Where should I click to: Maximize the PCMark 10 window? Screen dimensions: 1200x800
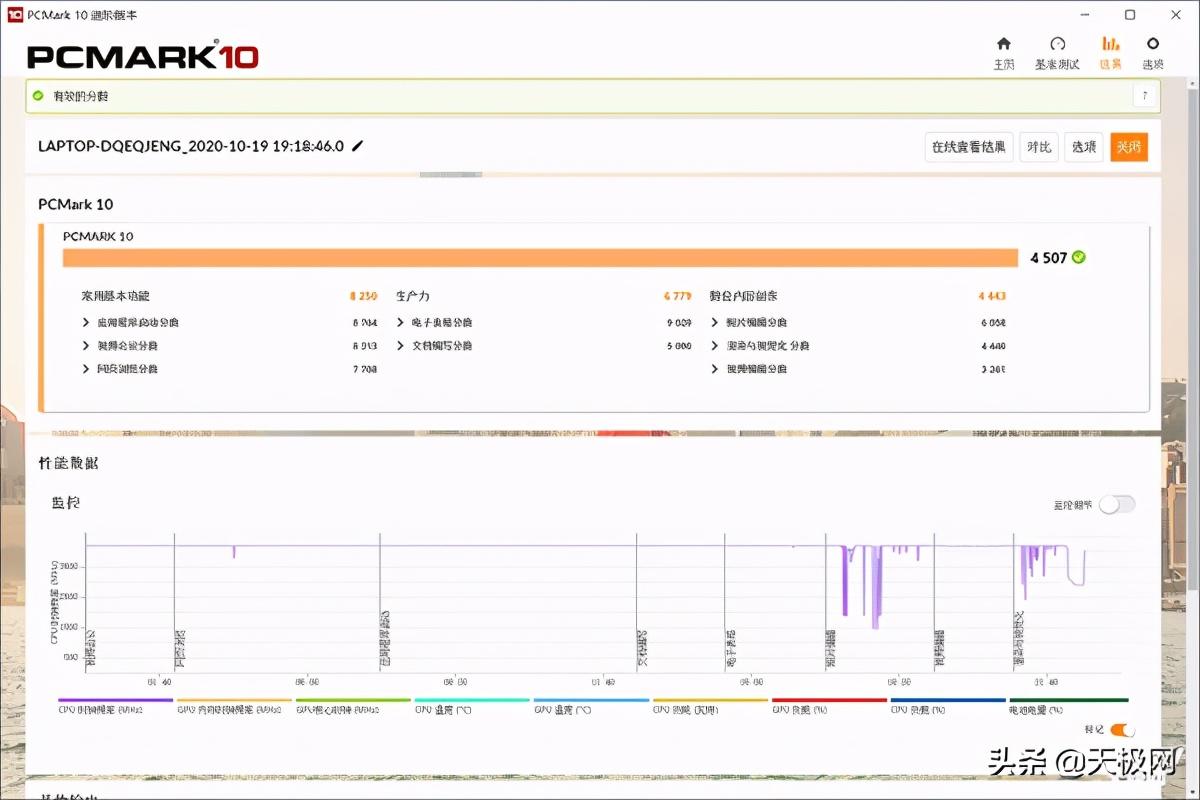pyautogui.click(x=1130, y=15)
